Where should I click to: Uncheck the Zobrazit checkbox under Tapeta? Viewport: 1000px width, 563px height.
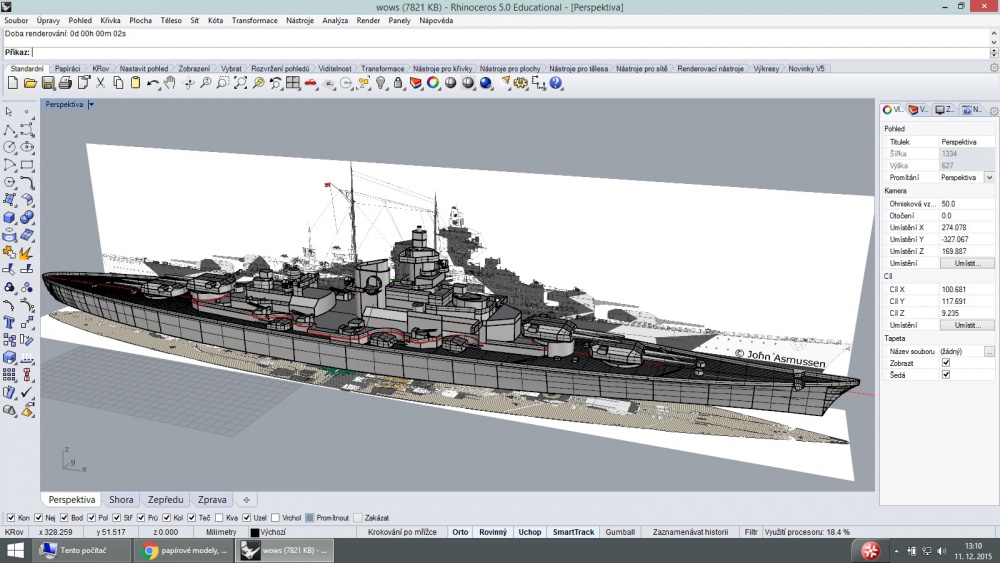[946, 363]
